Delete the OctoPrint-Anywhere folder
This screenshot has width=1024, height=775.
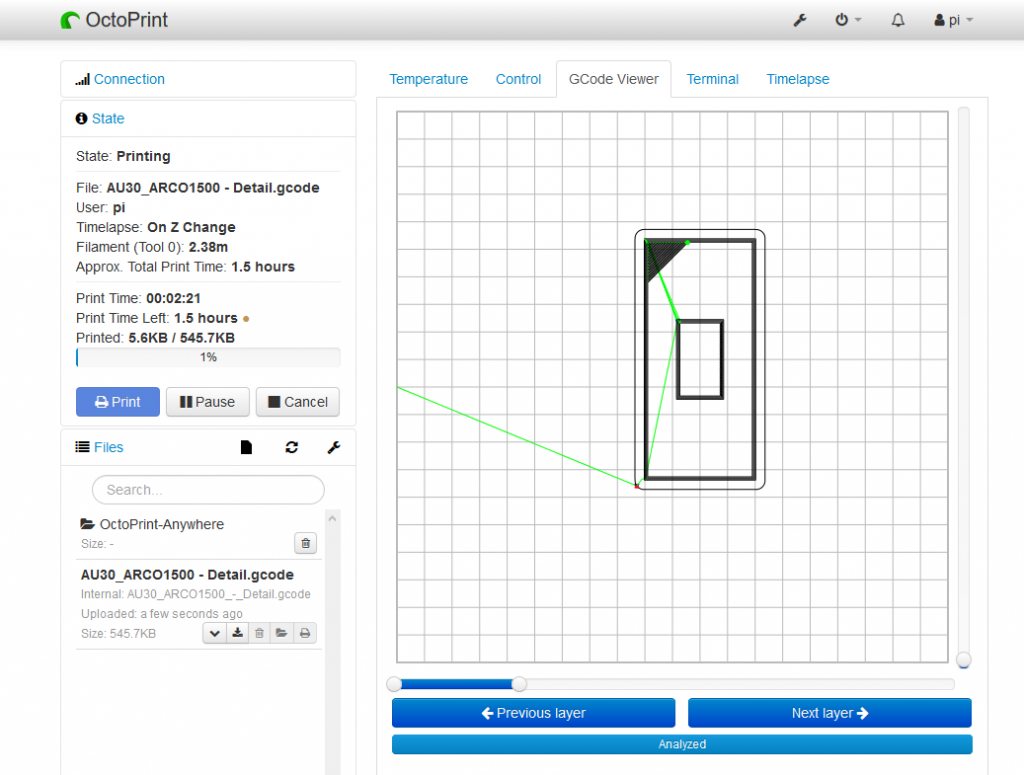point(306,543)
